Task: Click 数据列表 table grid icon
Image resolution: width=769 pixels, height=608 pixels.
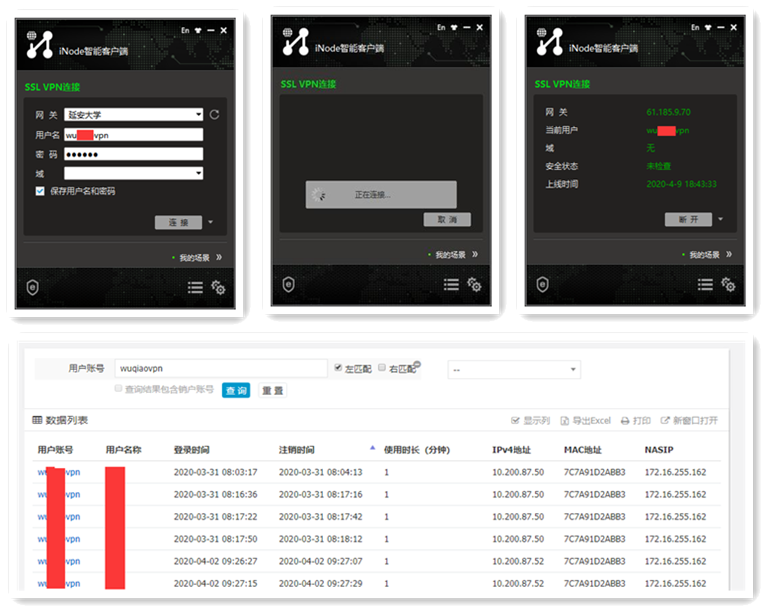Action: point(37,420)
